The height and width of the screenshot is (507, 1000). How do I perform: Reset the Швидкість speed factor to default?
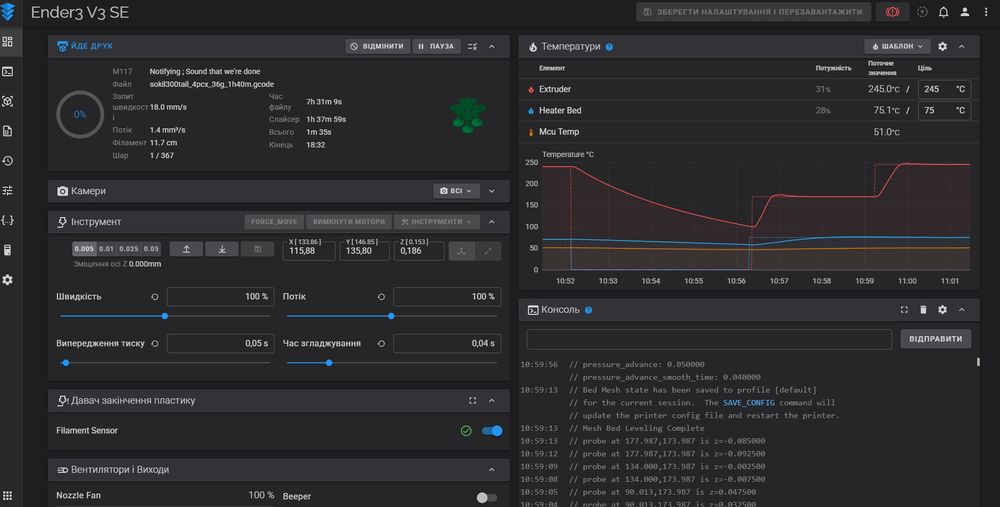[x=155, y=297]
